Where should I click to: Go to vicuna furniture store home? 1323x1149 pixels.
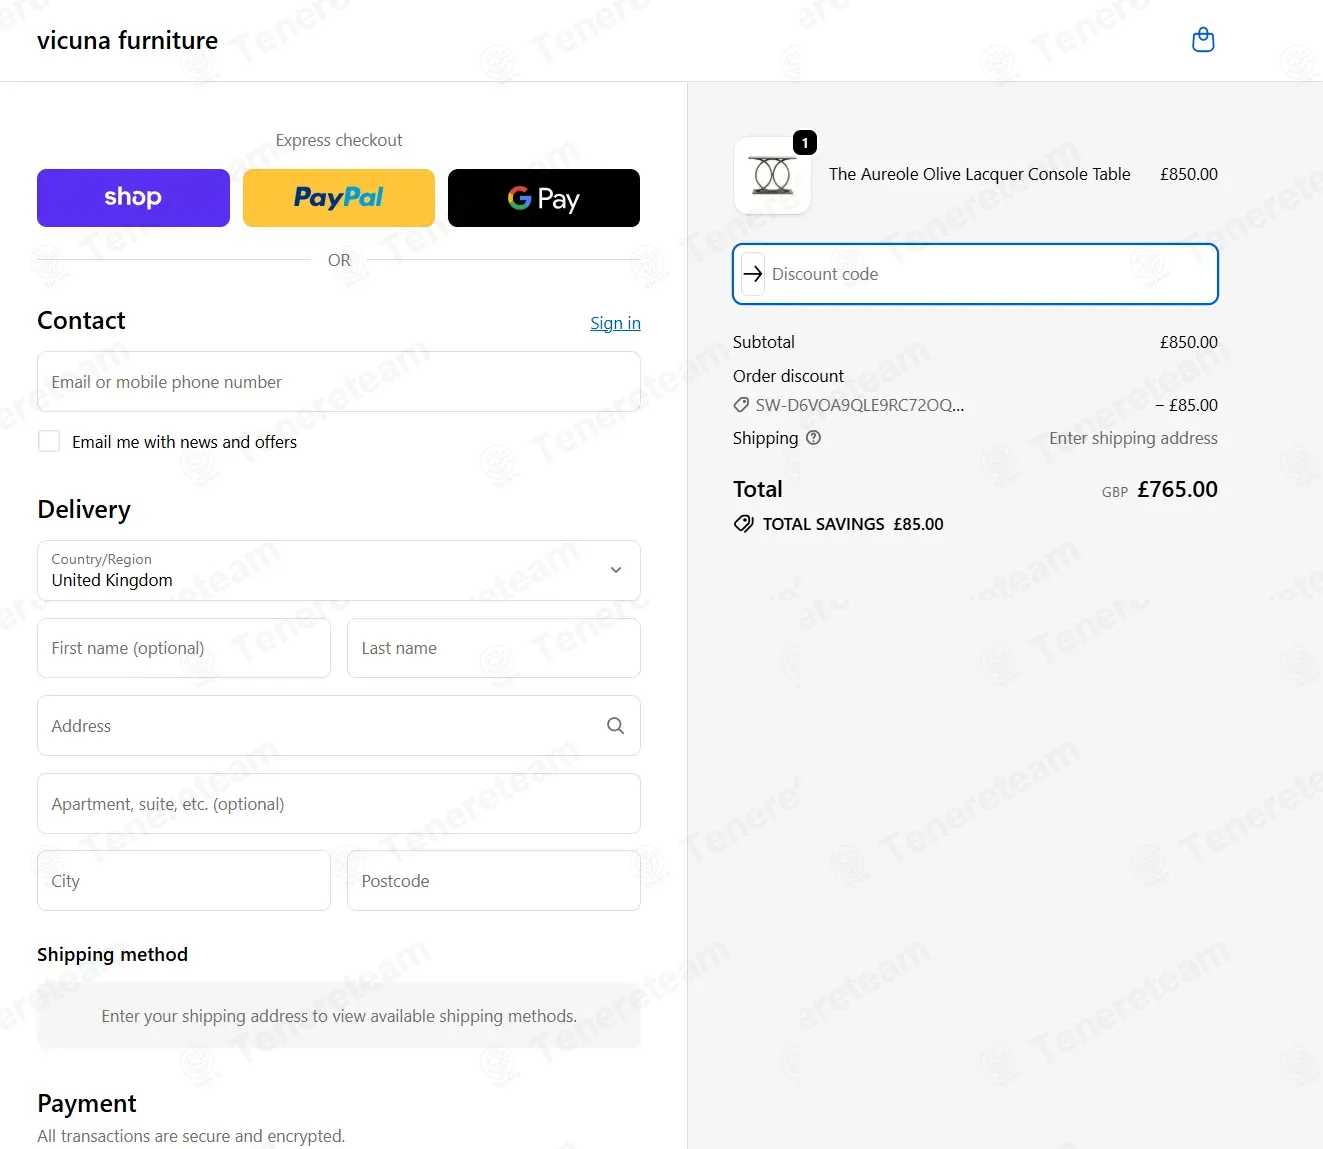point(127,40)
